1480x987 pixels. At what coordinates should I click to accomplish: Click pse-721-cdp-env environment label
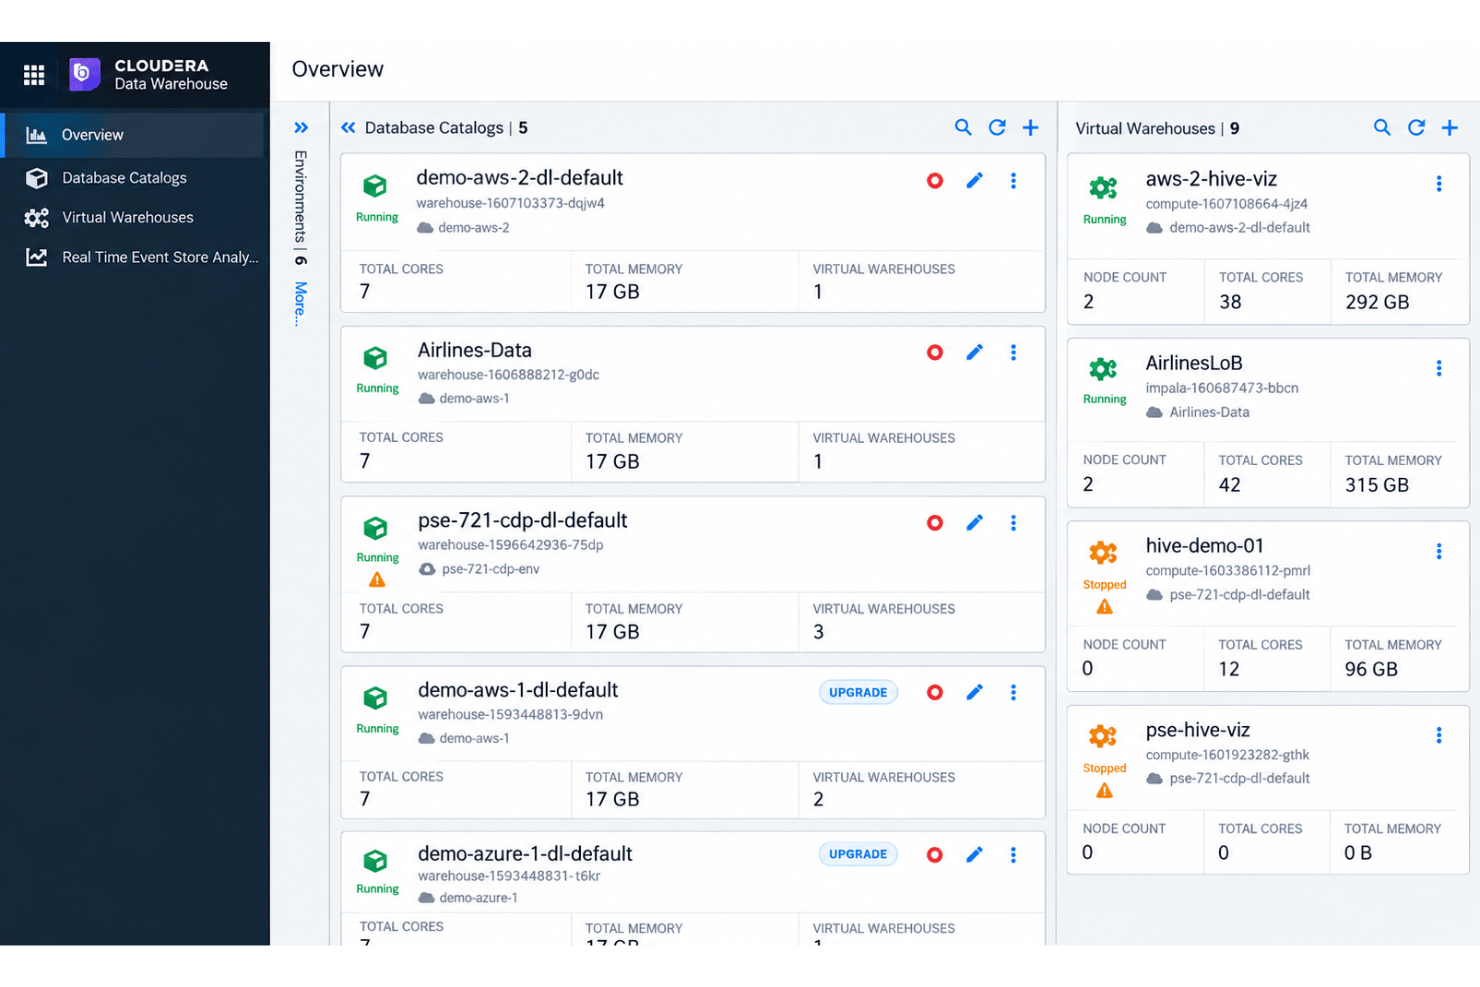(x=490, y=569)
